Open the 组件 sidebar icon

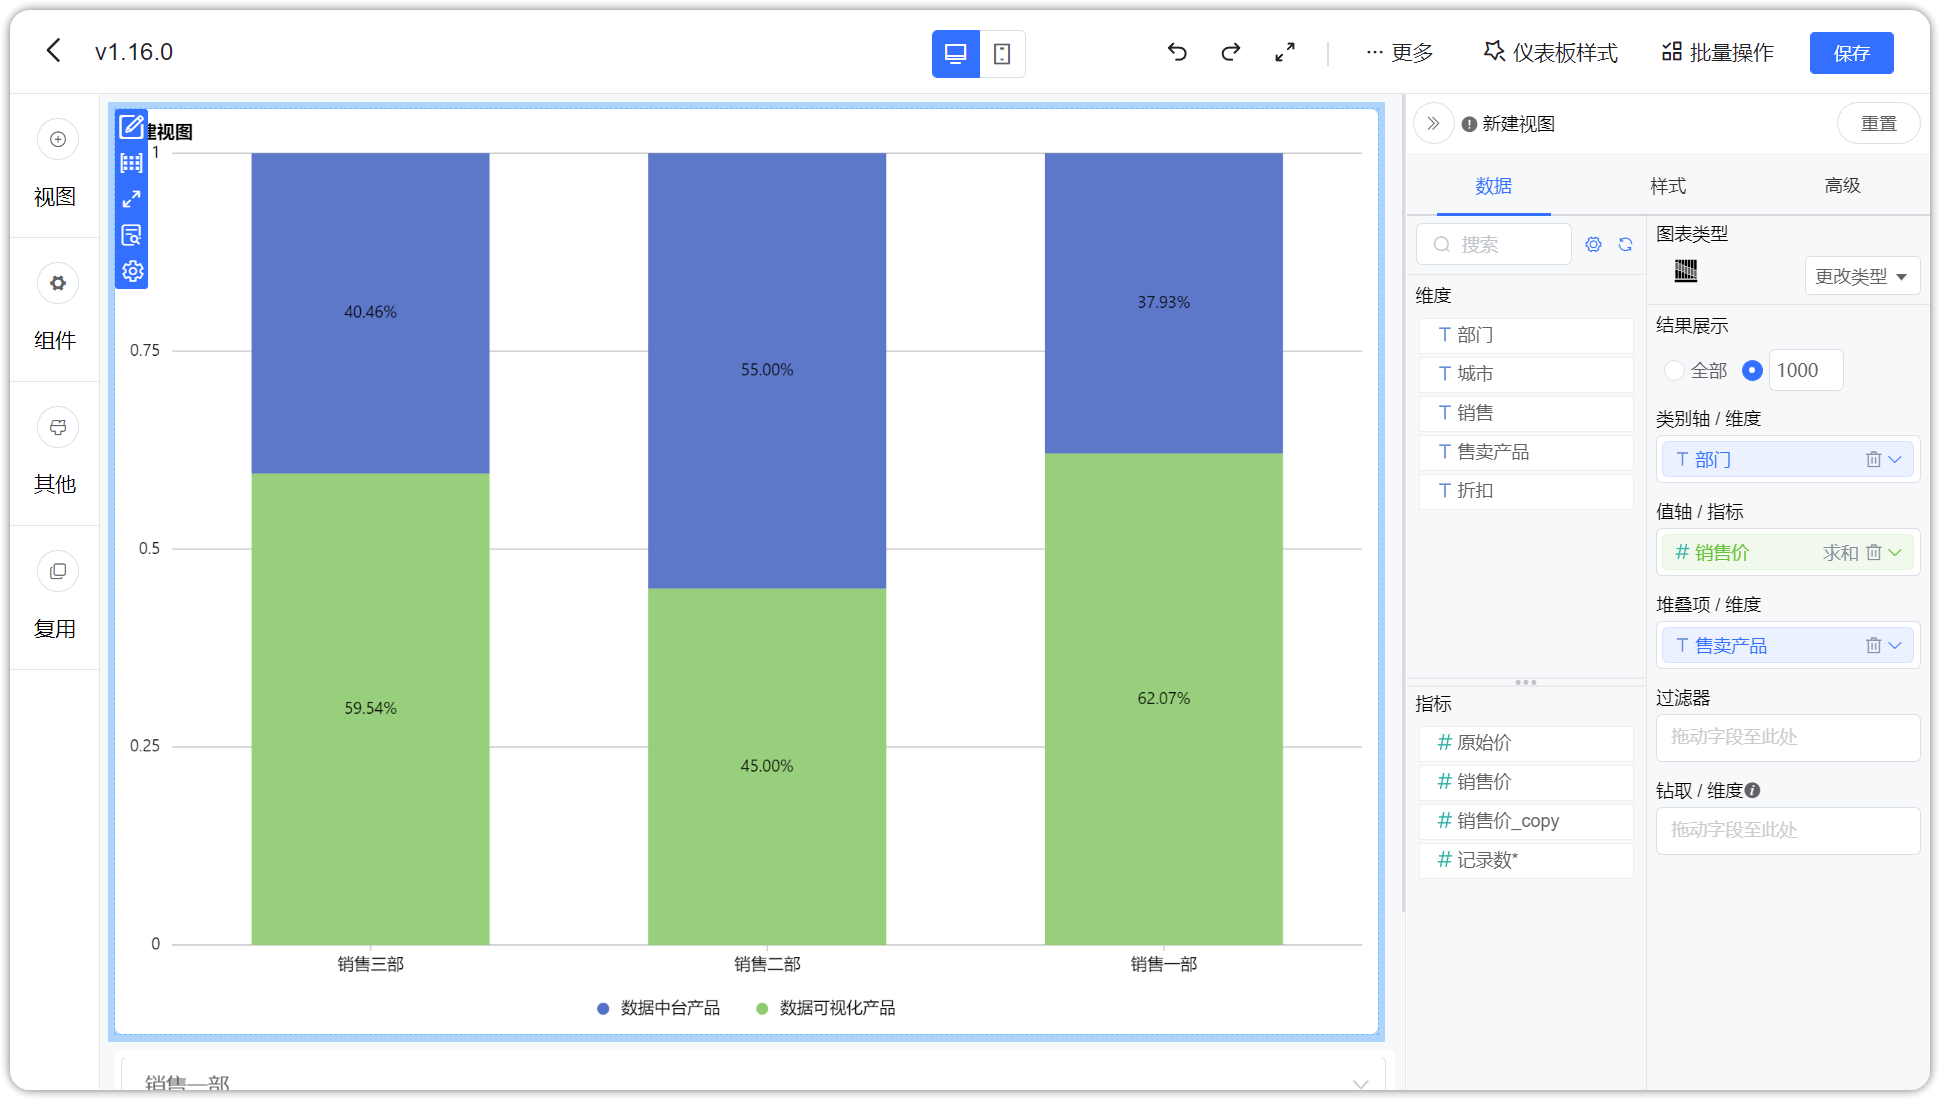click(57, 283)
